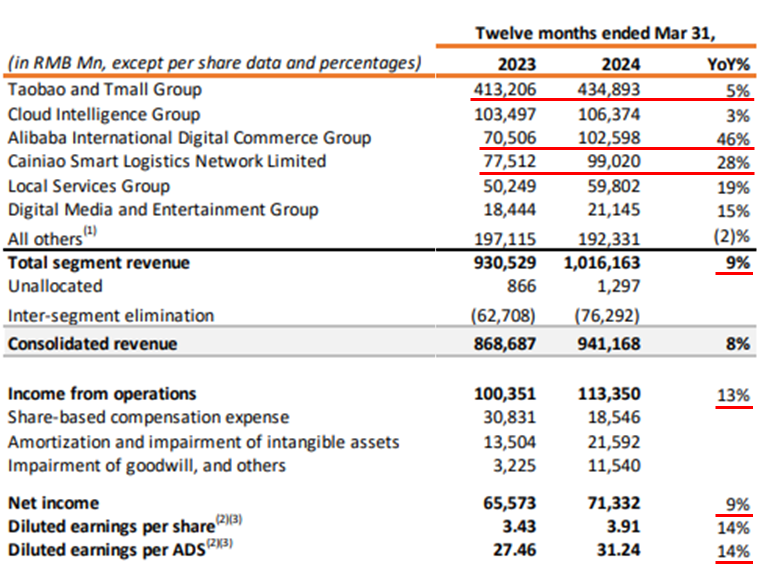Click the 13% growth figure

[x=733, y=395]
